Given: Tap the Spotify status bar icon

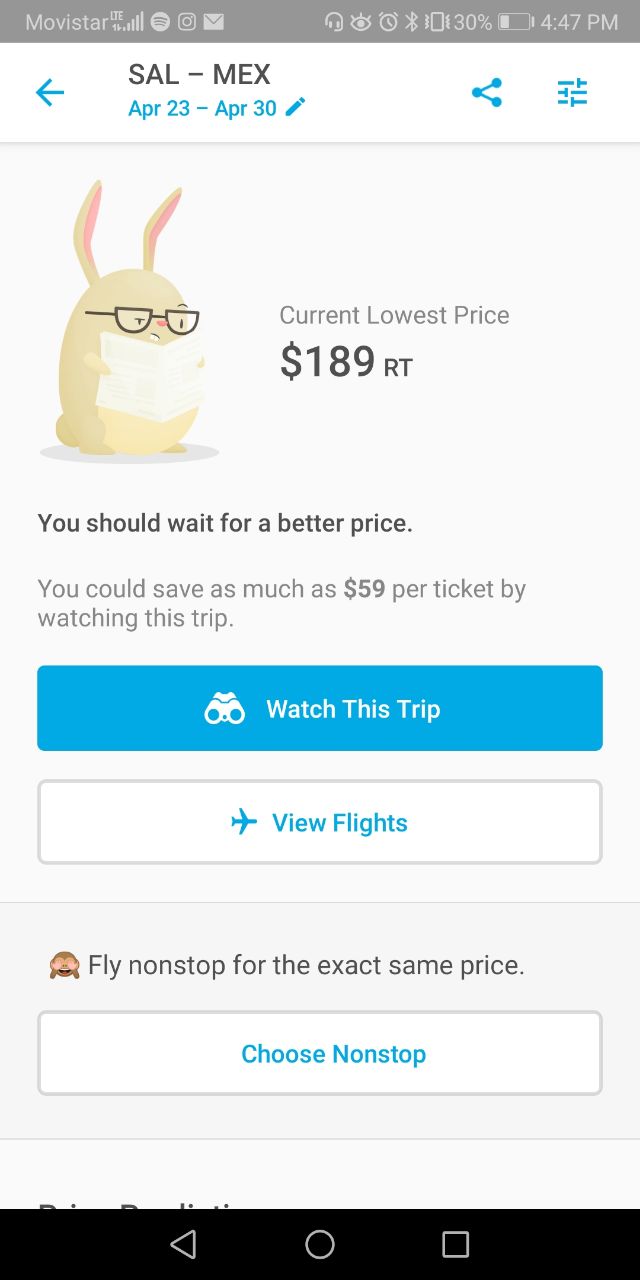Looking at the screenshot, I should tap(160, 21).
